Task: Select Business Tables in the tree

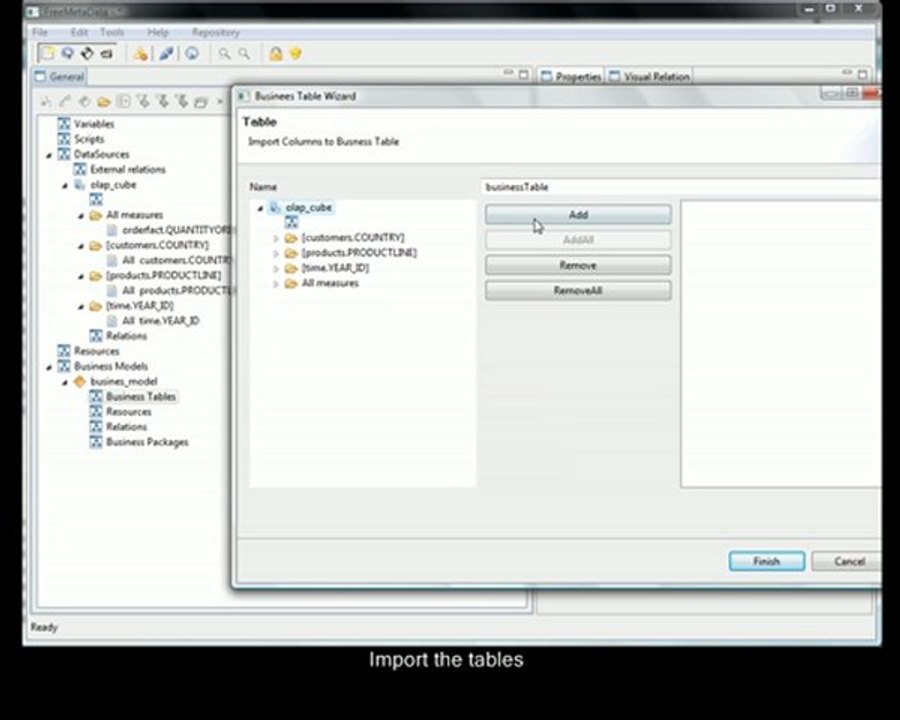Action: (141, 396)
